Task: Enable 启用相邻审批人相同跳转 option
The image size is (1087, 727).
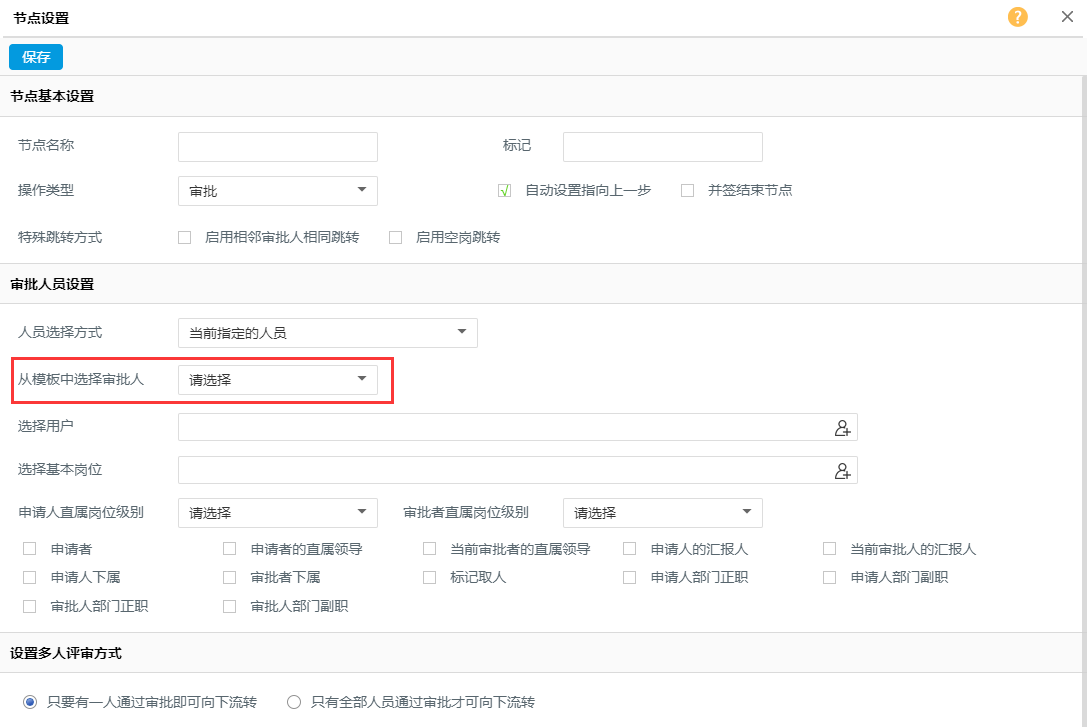Action: coord(184,238)
